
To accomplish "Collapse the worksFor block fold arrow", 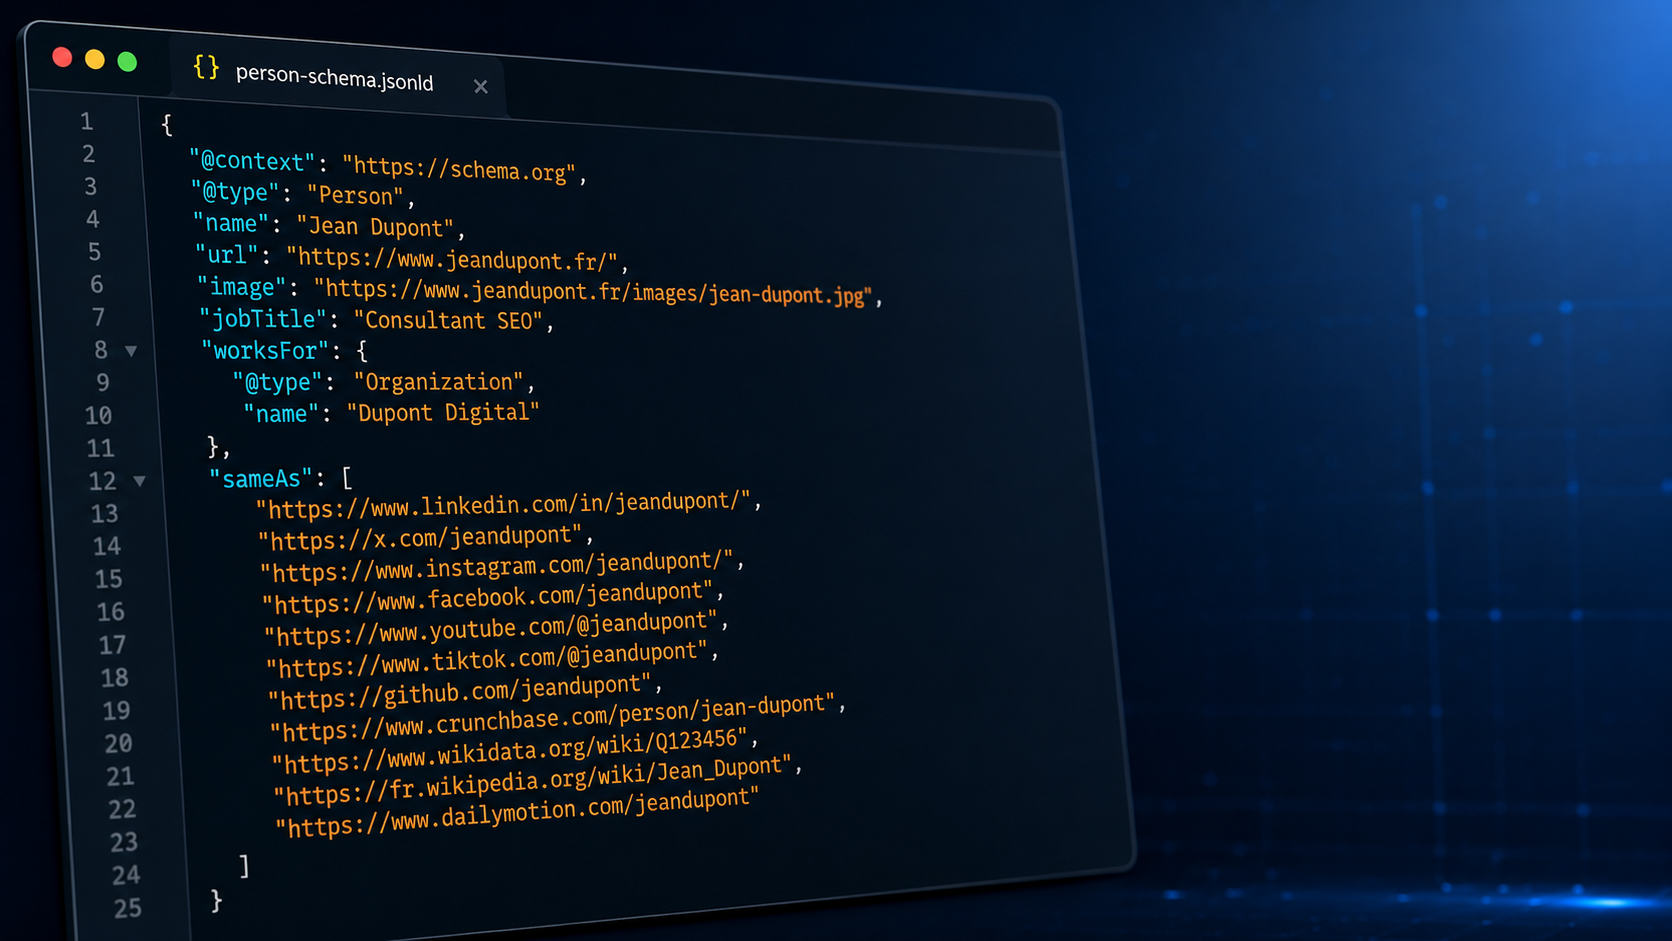I will pyautogui.click(x=131, y=351).
